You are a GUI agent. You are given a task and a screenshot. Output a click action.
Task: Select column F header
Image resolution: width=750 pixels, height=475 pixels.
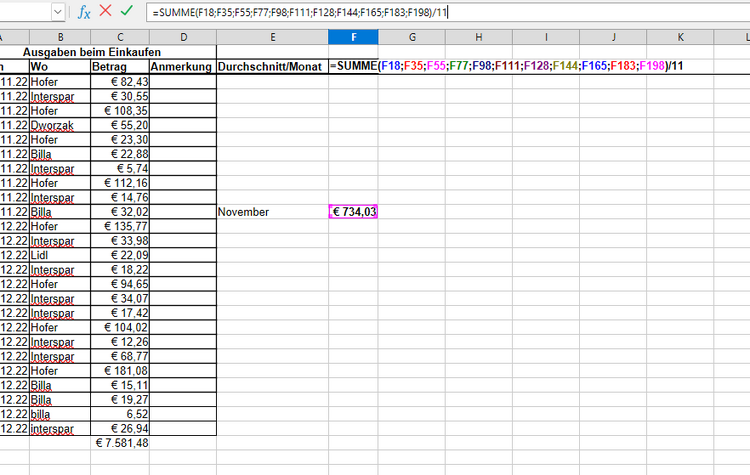(x=353, y=37)
